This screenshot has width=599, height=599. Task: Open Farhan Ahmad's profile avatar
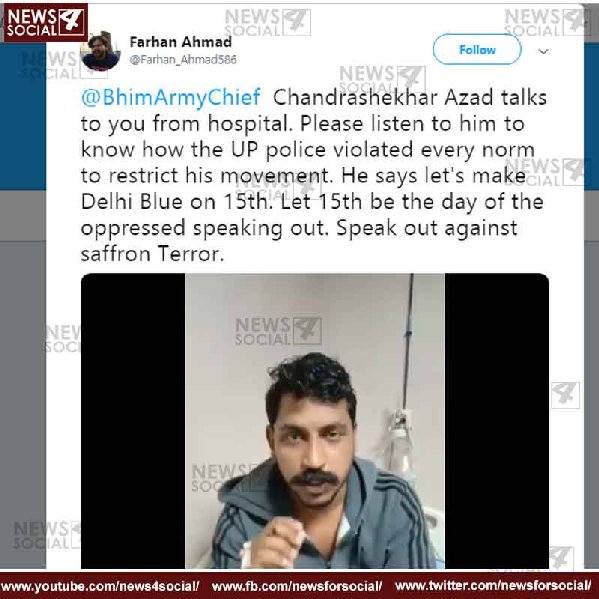pos(100,51)
